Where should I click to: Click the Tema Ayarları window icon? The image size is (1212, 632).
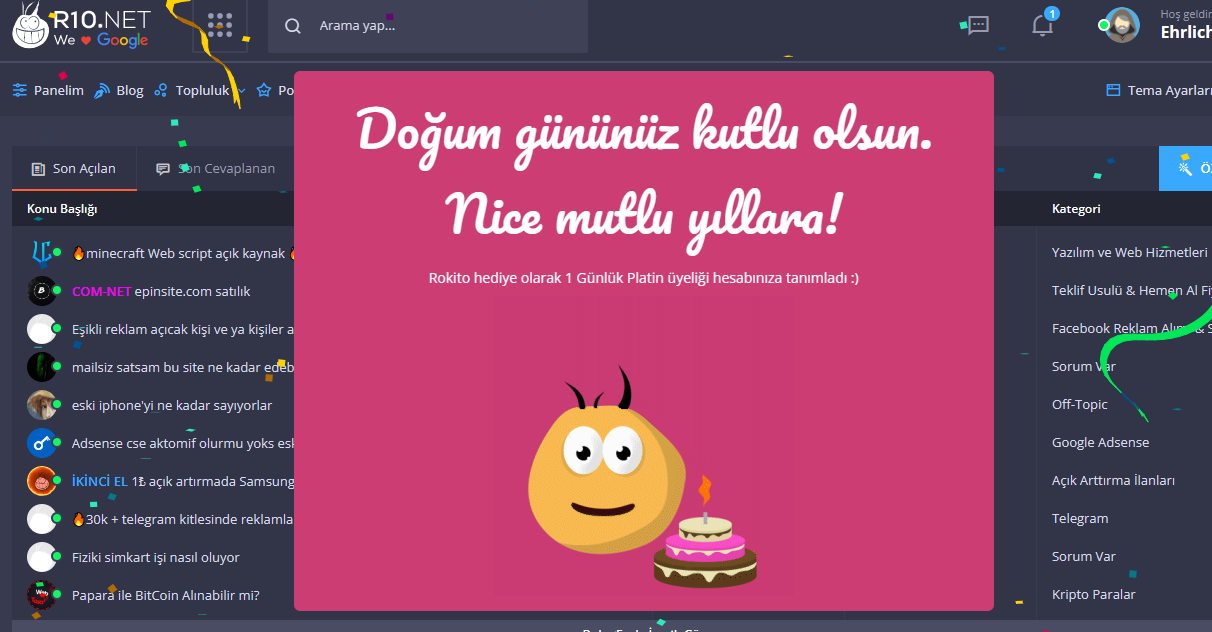click(x=1113, y=90)
